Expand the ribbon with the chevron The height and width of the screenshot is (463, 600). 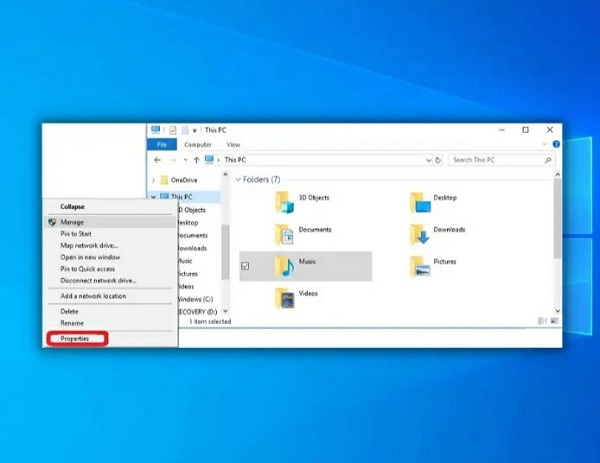pyautogui.click(x=545, y=144)
